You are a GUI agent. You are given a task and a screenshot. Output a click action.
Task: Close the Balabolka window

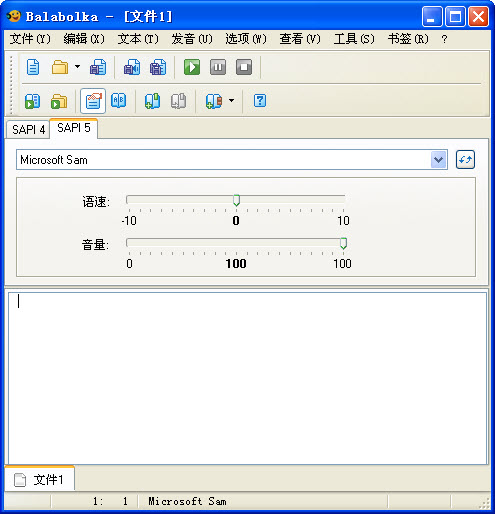click(x=478, y=16)
